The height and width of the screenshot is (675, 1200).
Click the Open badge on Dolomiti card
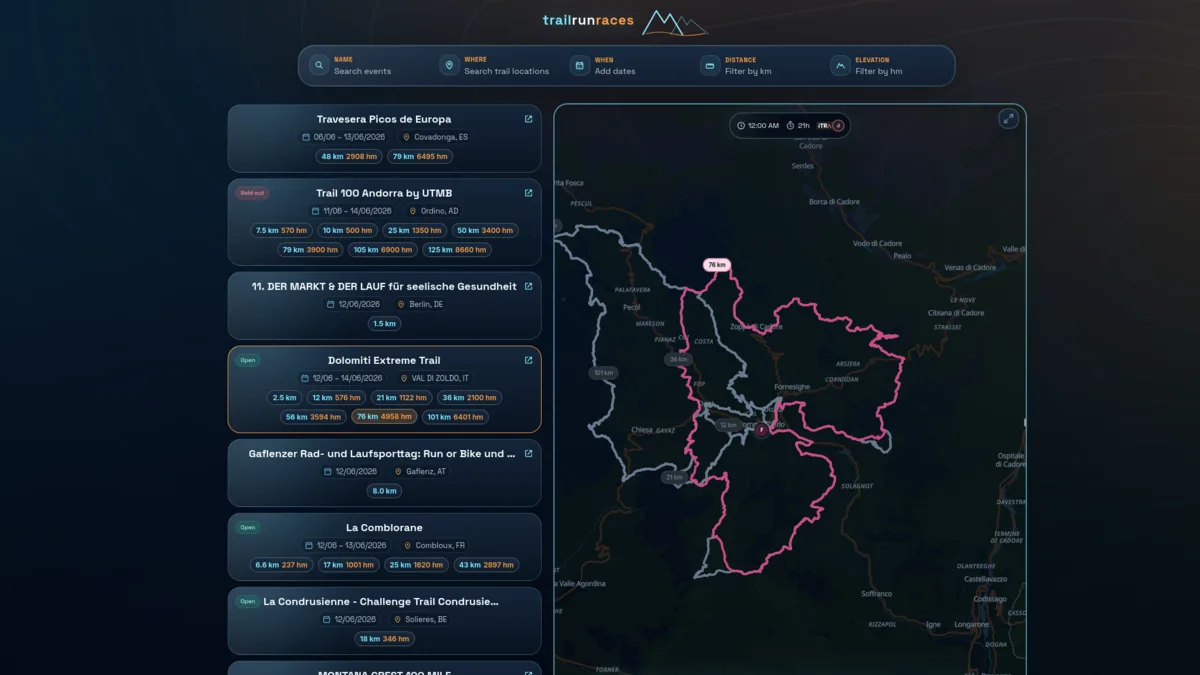[247, 360]
